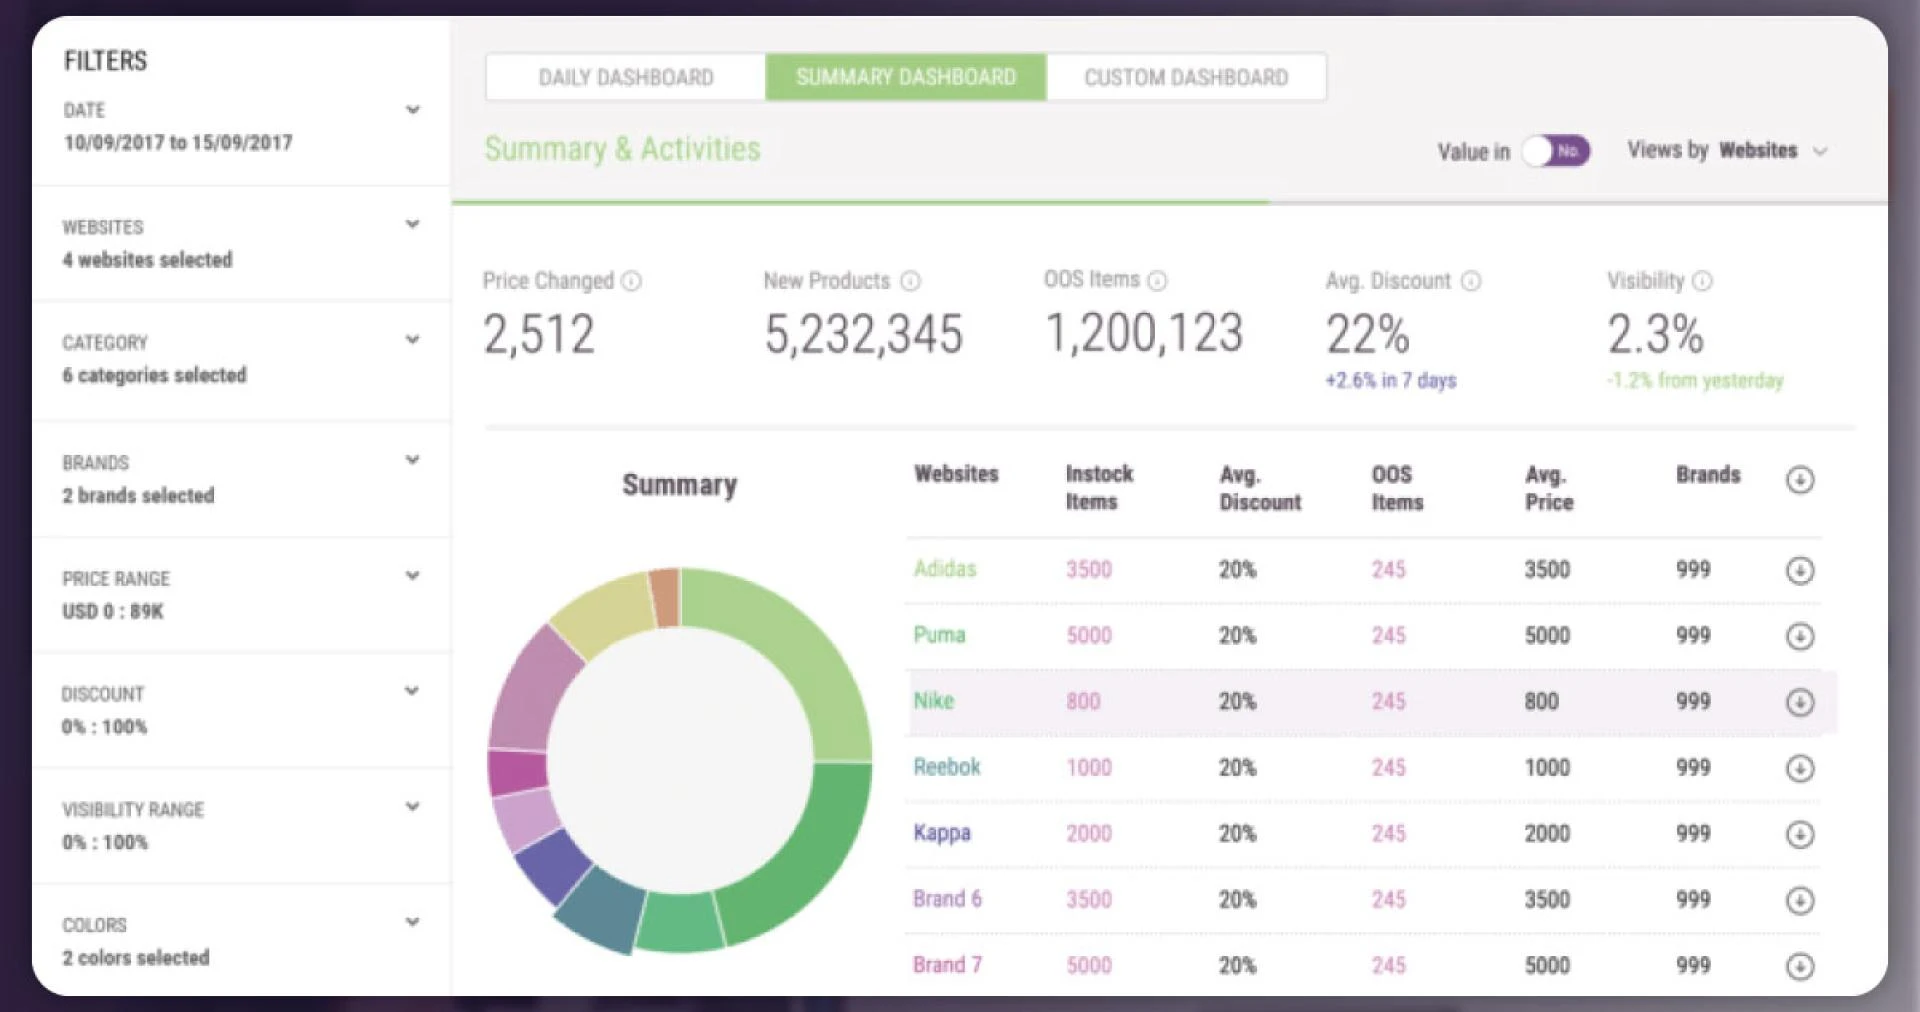
Task: Click the Avg. Discount info icon
Action: click(1469, 281)
